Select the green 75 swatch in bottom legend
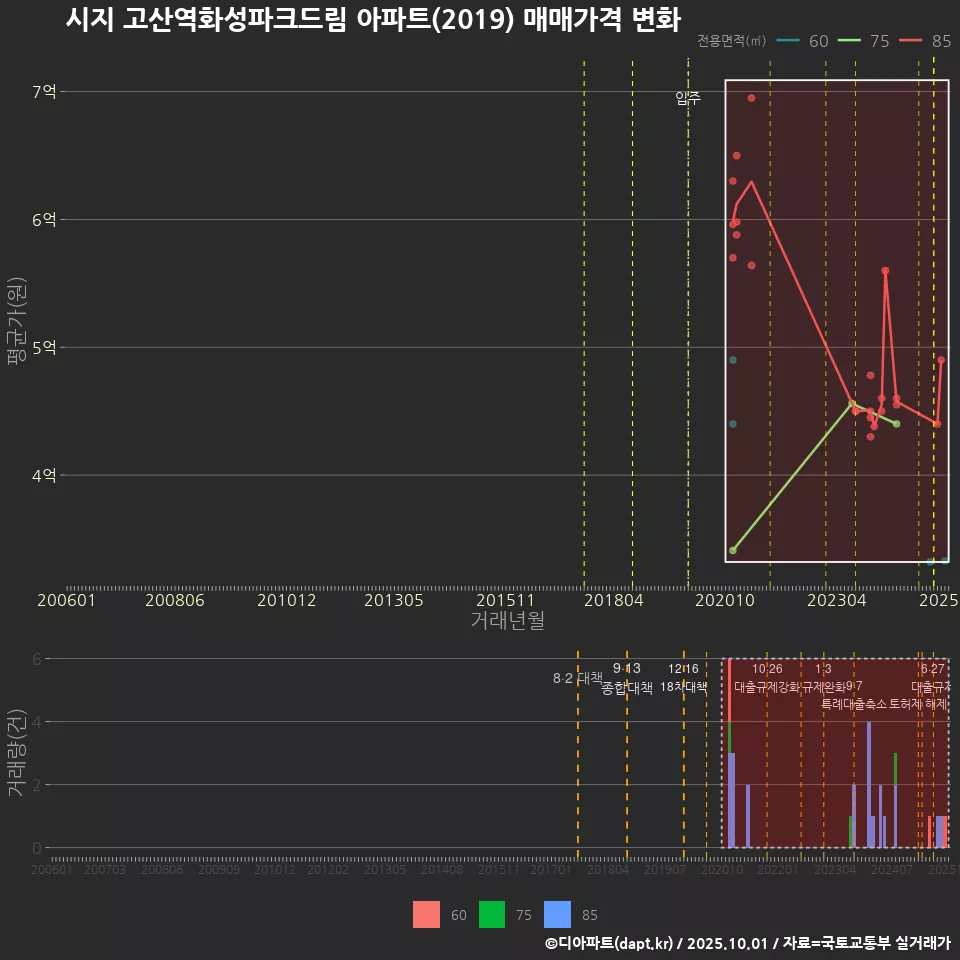960x960 pixels. 492,914
